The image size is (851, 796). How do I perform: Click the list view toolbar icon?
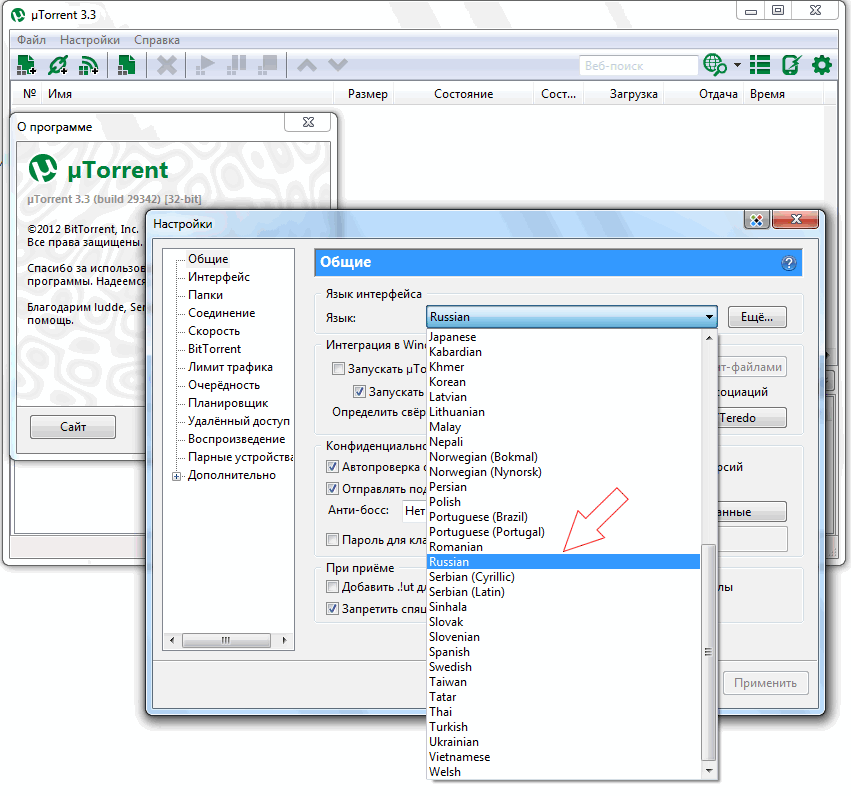pos(760,65)
